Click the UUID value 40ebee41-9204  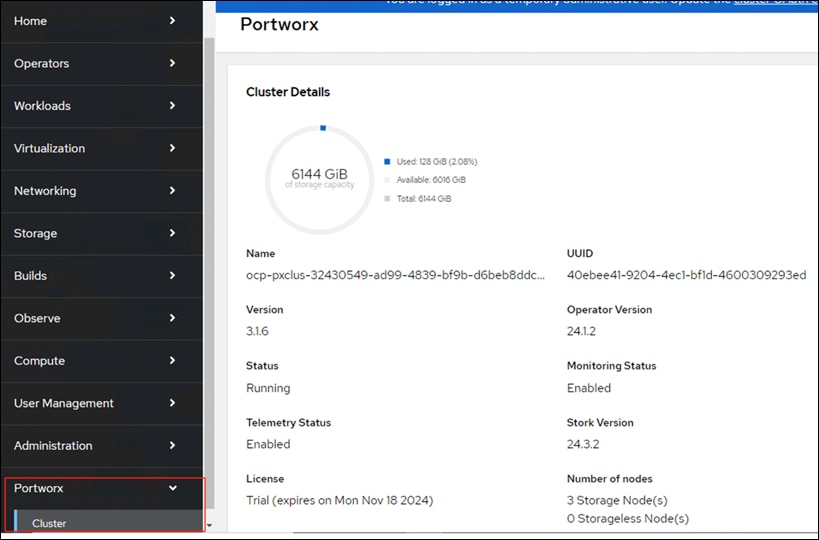click(x=686, y=275)
